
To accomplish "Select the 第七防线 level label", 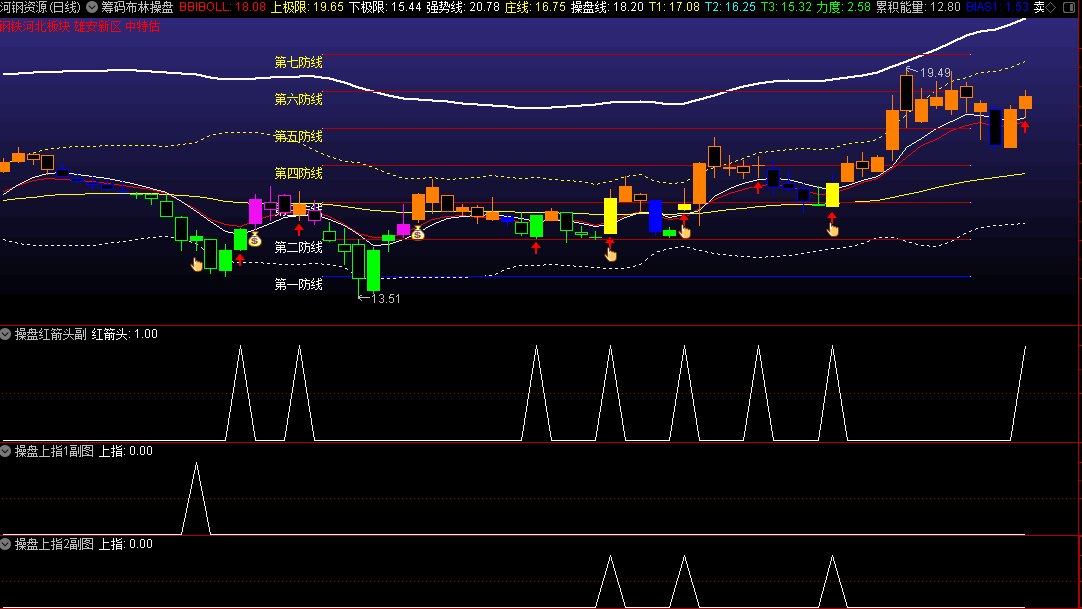I will pyautogui.click(x=298, y=62).
